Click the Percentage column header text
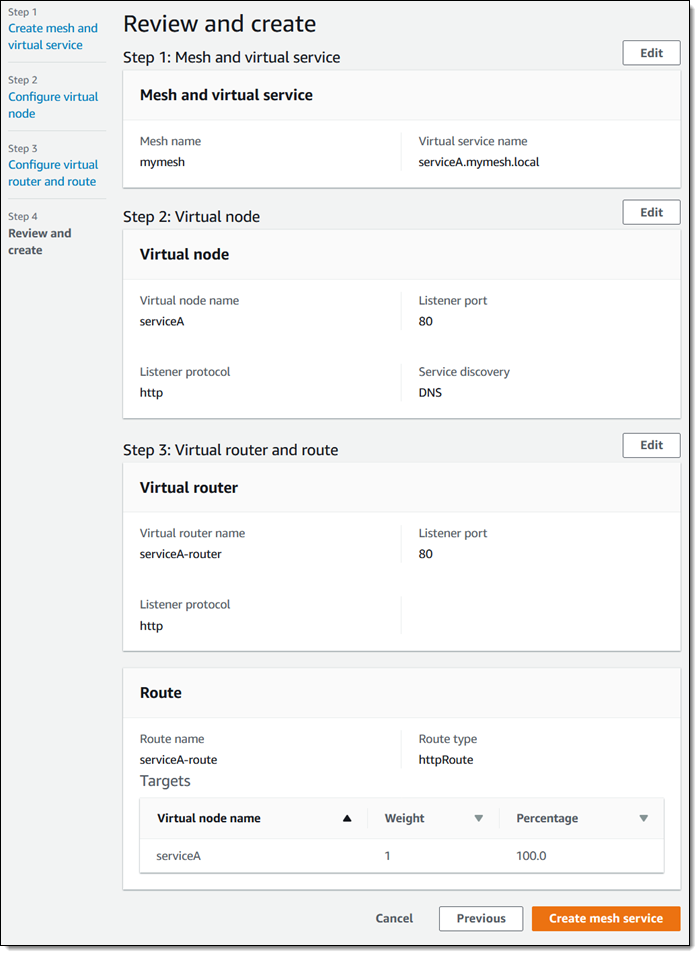This screenshot has height=956, width=700. (547, 818)
